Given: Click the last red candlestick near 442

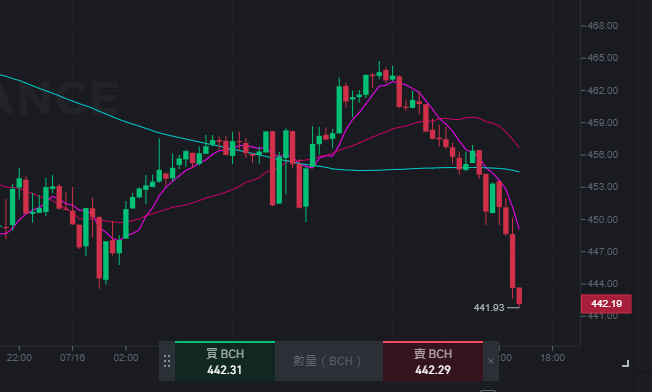Looking at the screenshot, I should tap(519, 296).
